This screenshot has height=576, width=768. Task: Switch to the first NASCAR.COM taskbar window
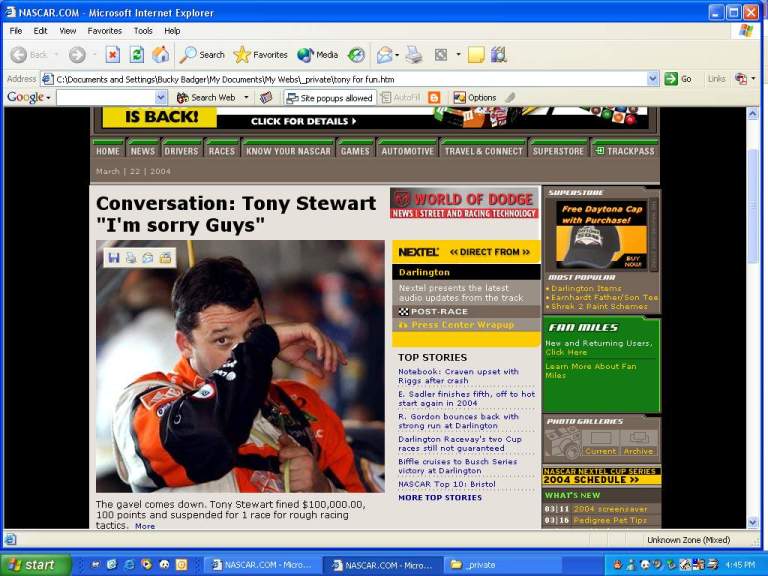click(262, 565)
